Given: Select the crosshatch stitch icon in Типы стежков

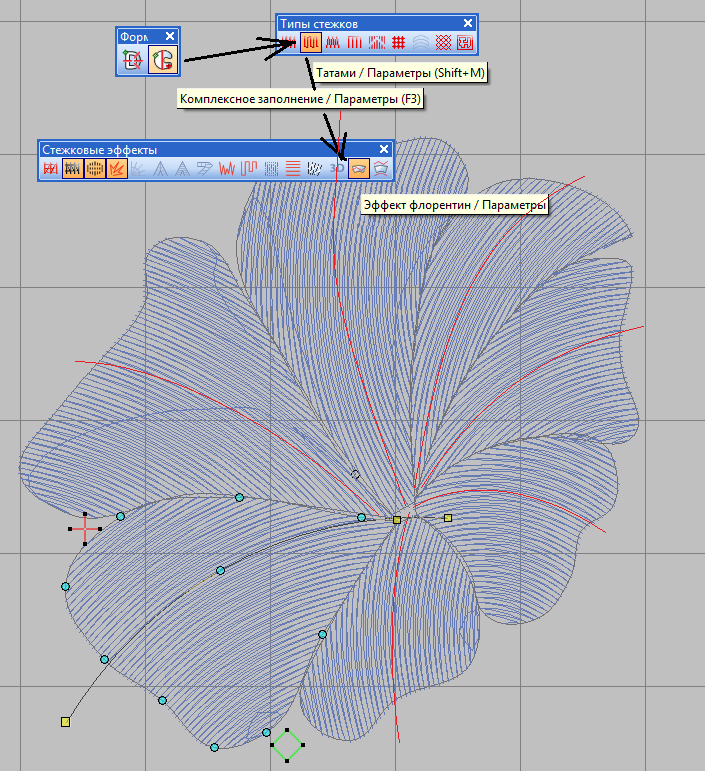Looking at the screenshot, I should pos(443,43).
